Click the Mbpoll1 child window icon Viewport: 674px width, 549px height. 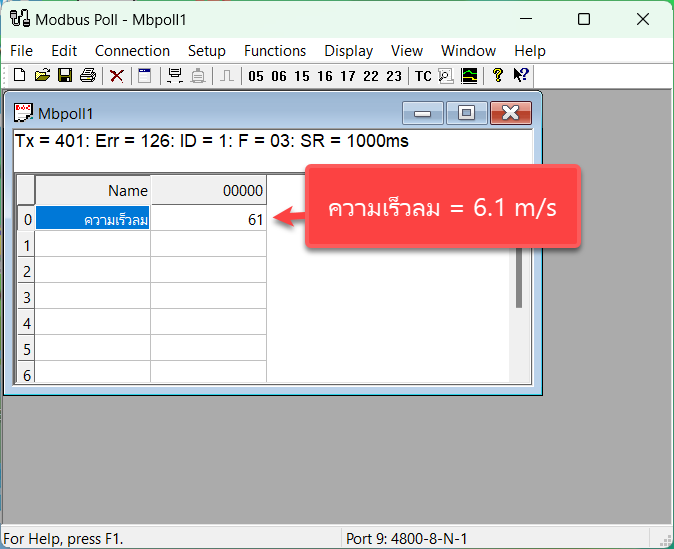pos(23,113)
